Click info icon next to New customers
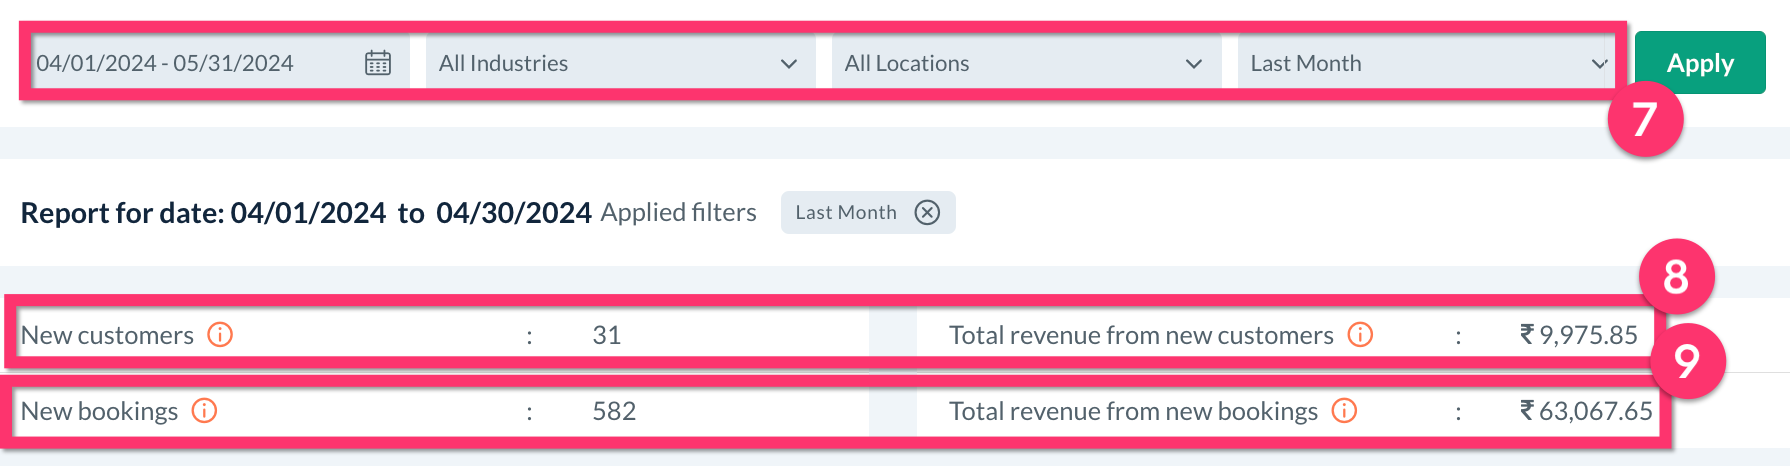The width and height of the screenshot is (1790, 466). (220, 335)
